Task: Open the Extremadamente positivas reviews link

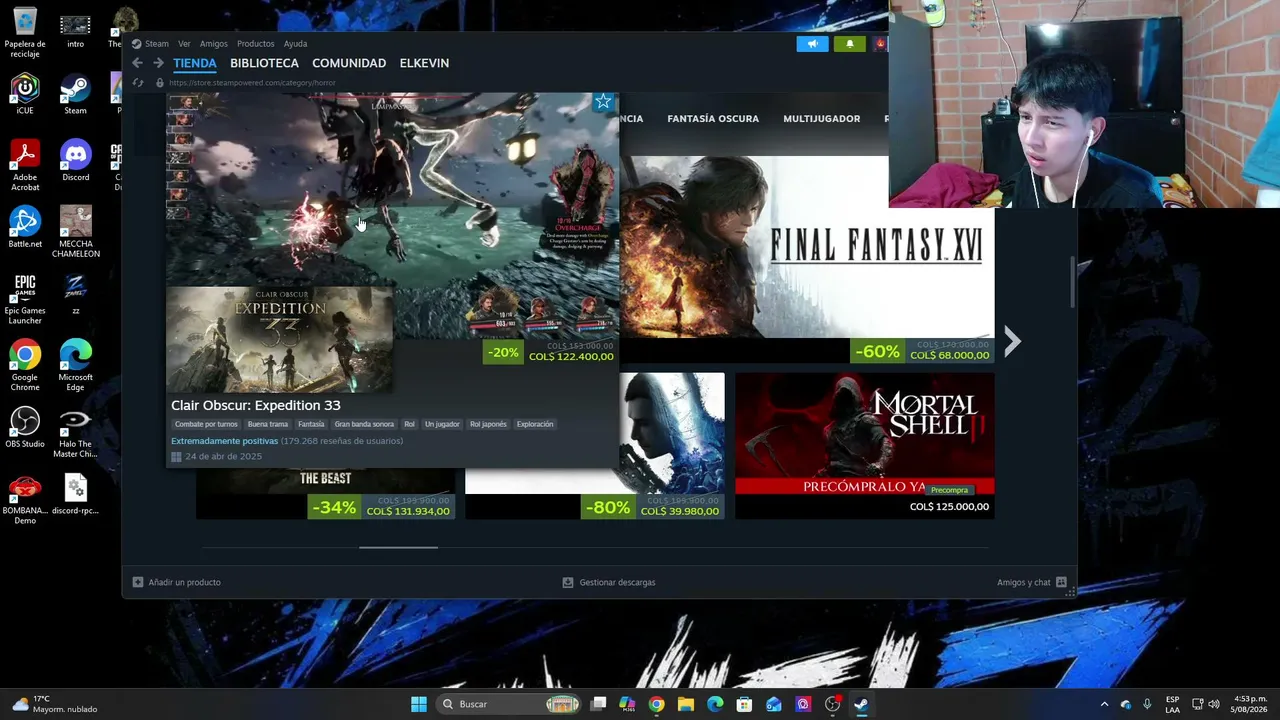Action: (x=224, y=441)
